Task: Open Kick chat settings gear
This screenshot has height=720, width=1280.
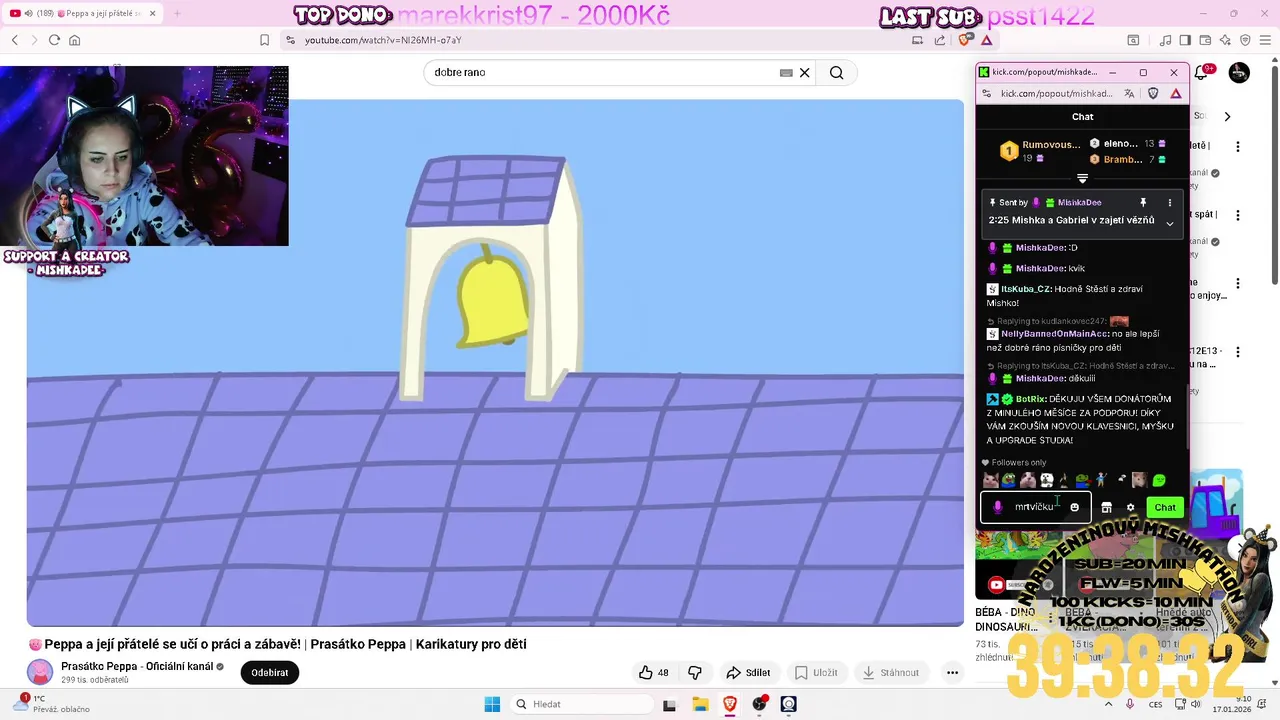Action: click(1130, 507)
